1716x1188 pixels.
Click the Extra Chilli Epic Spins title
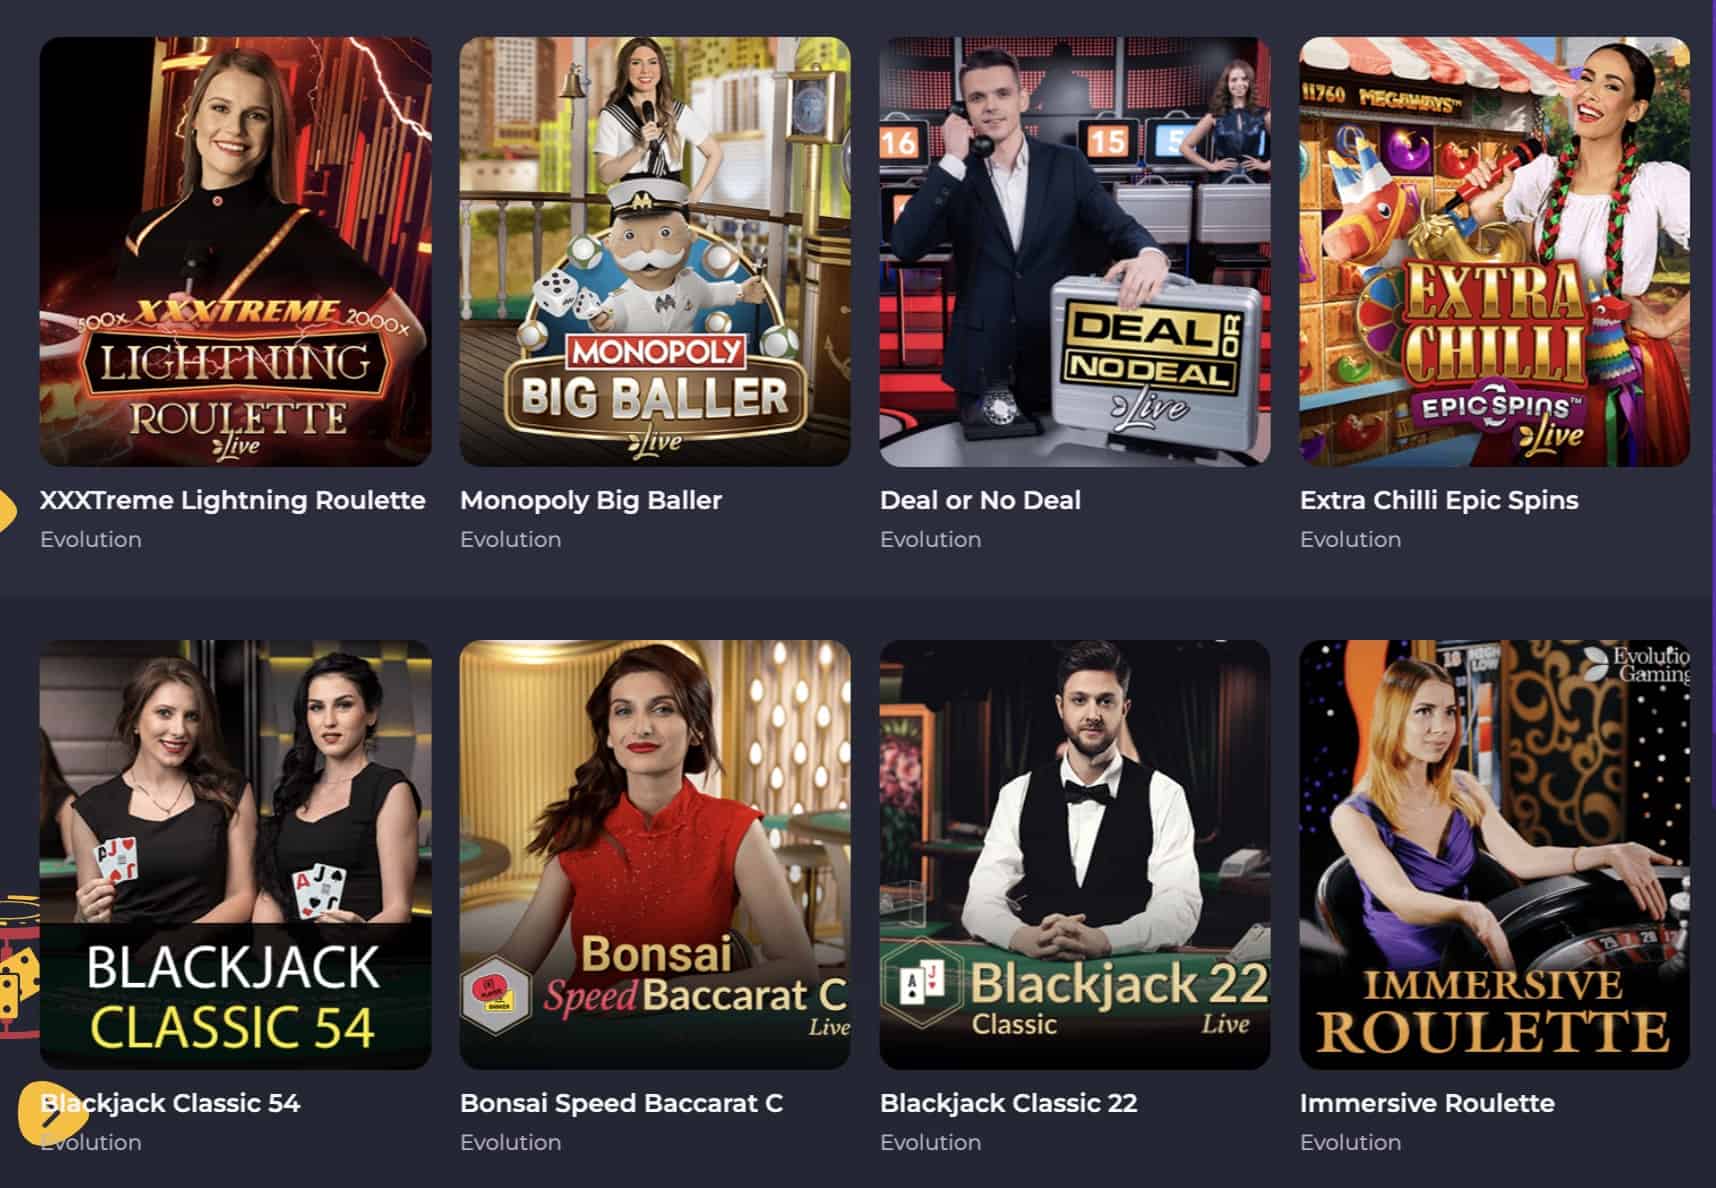coord(1439,500)
